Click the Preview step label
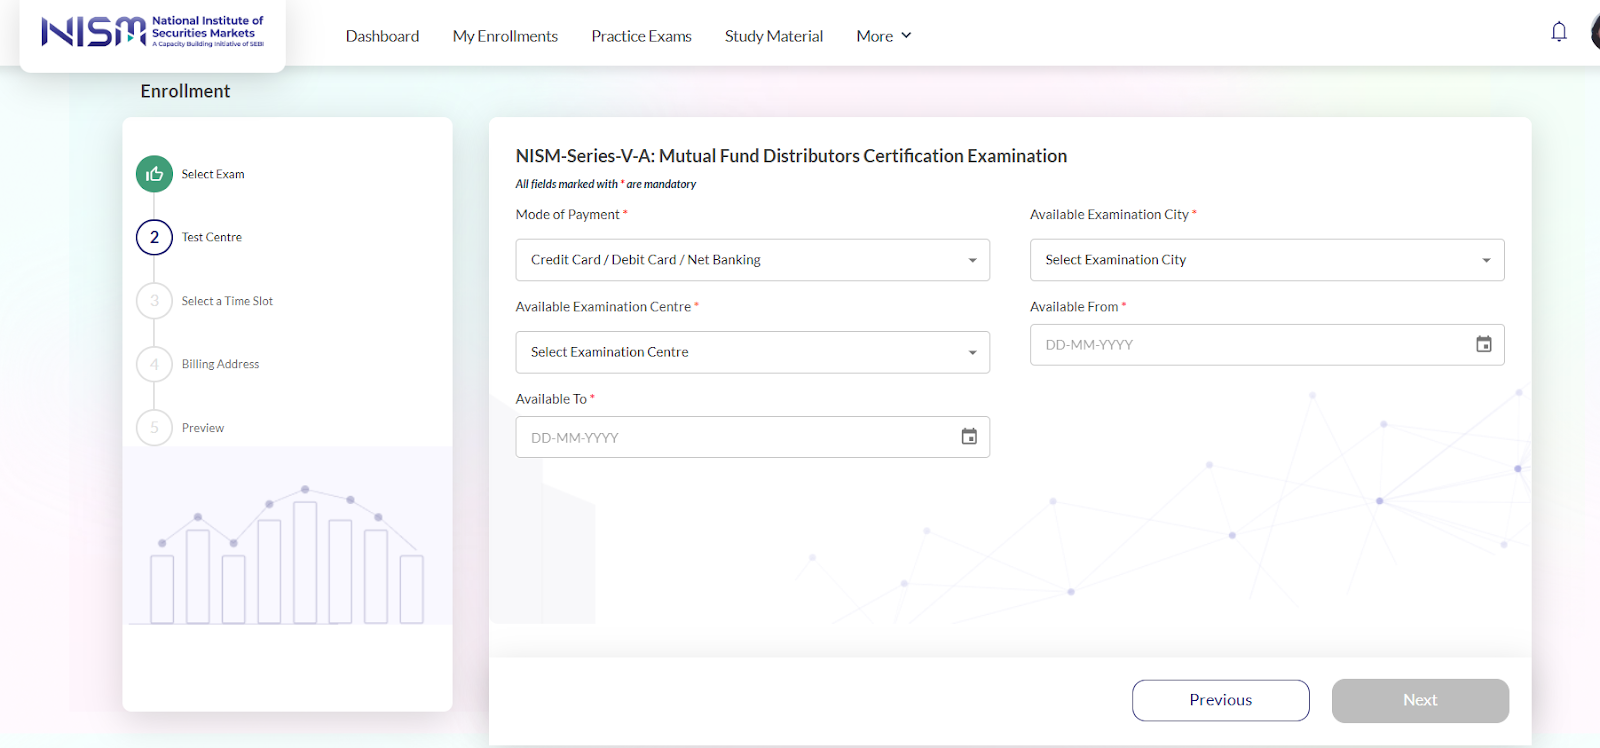Viewport: 1600px width, 748px height. pos(203,428)
